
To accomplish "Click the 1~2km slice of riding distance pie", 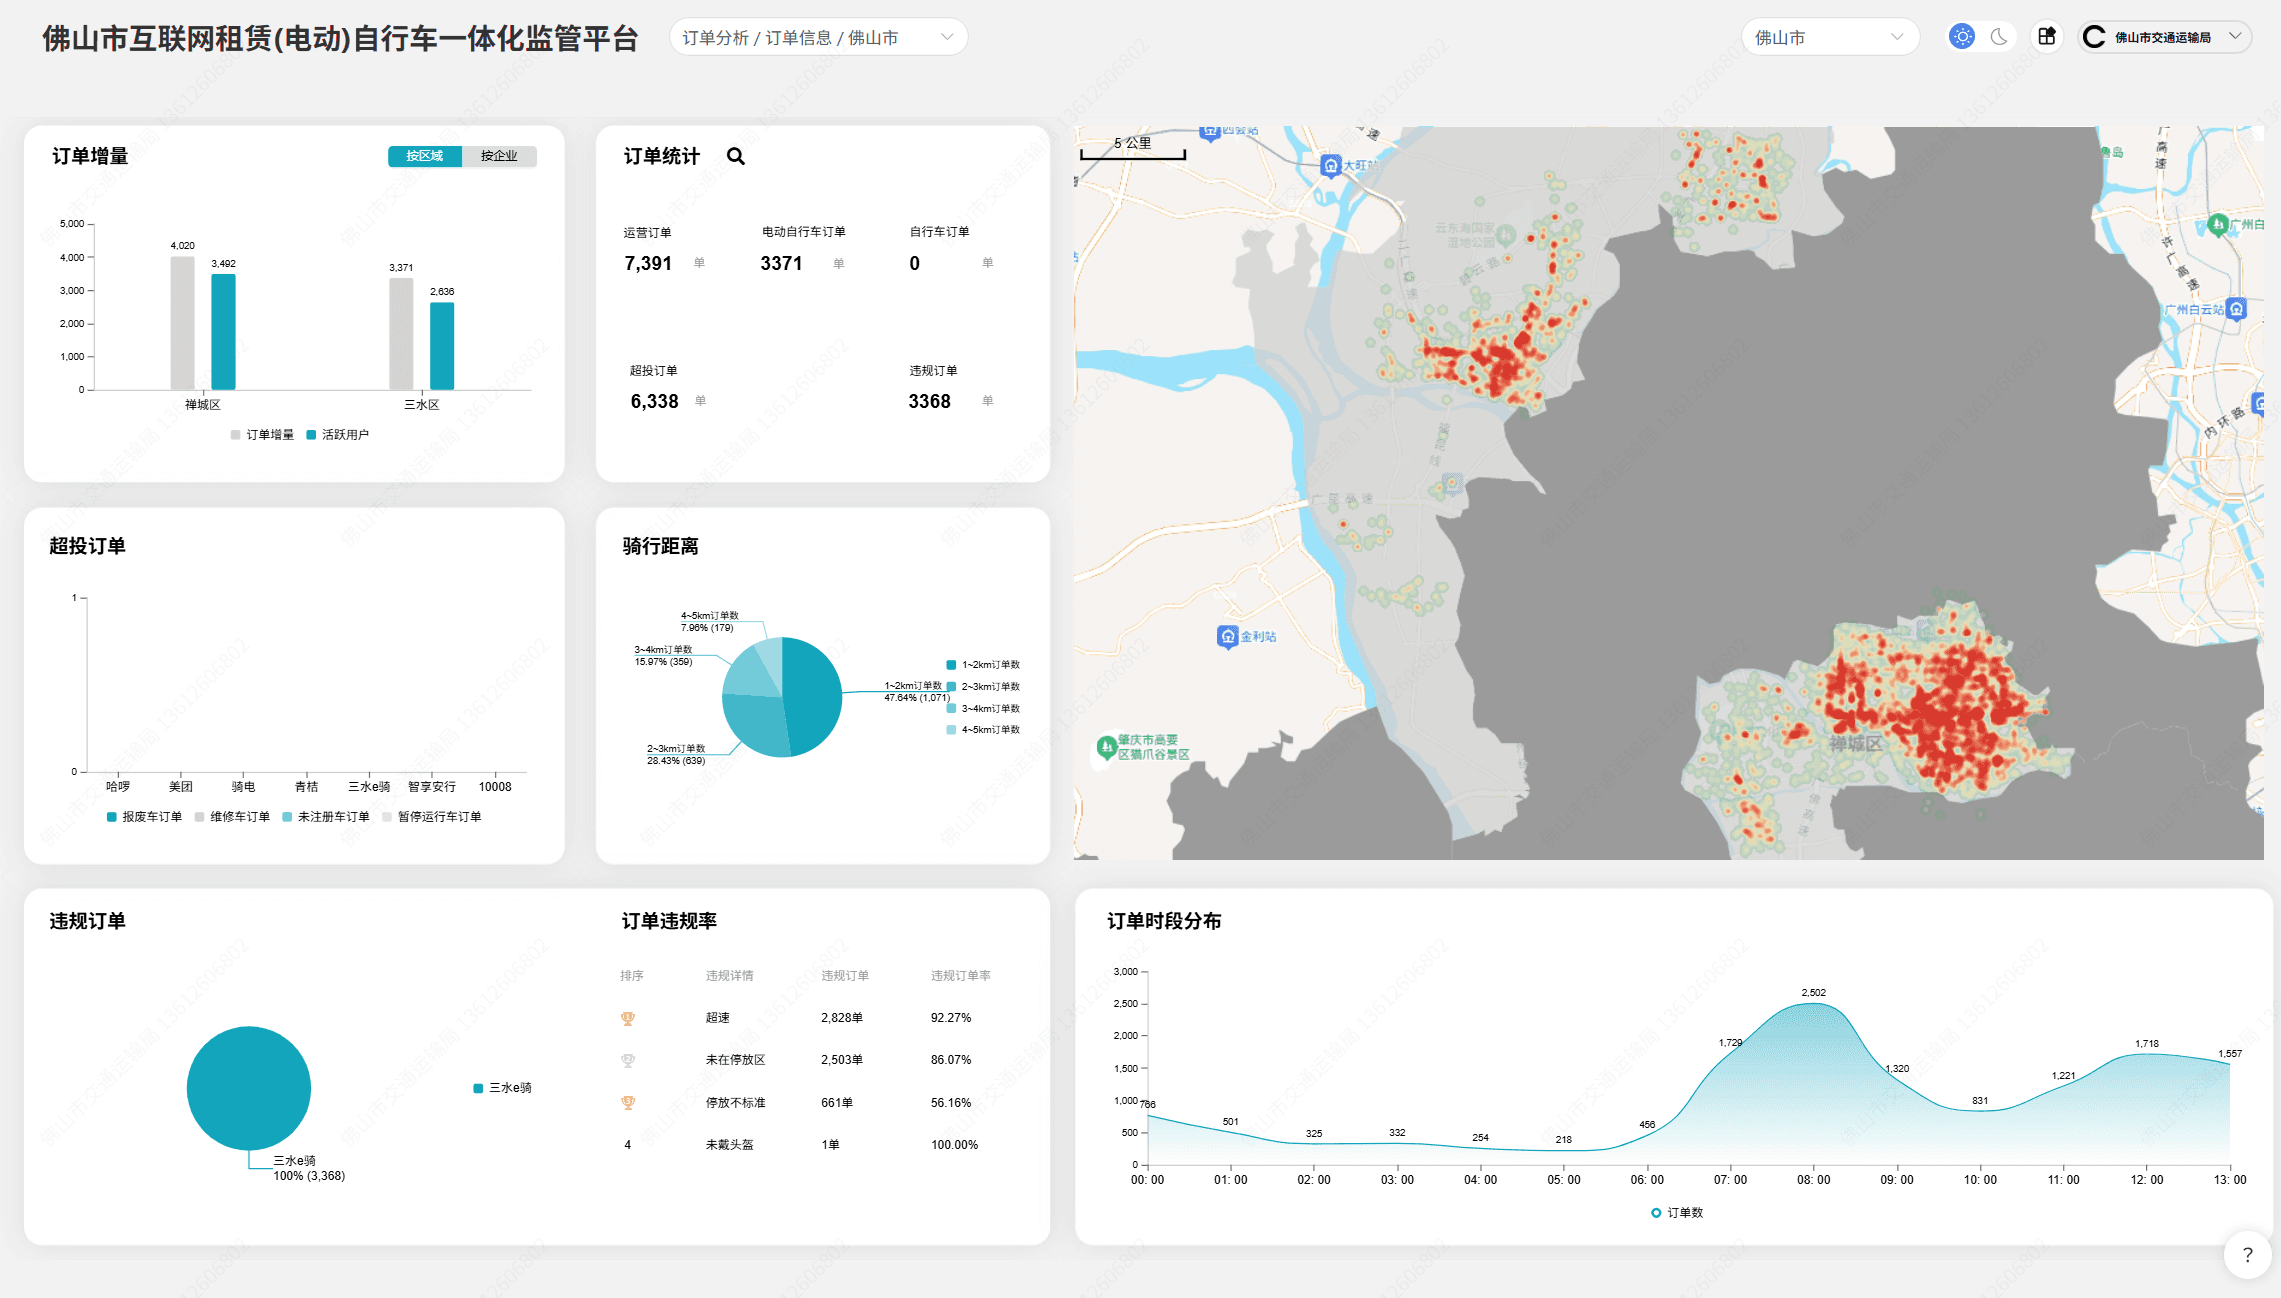I will [x=813, y=696].
